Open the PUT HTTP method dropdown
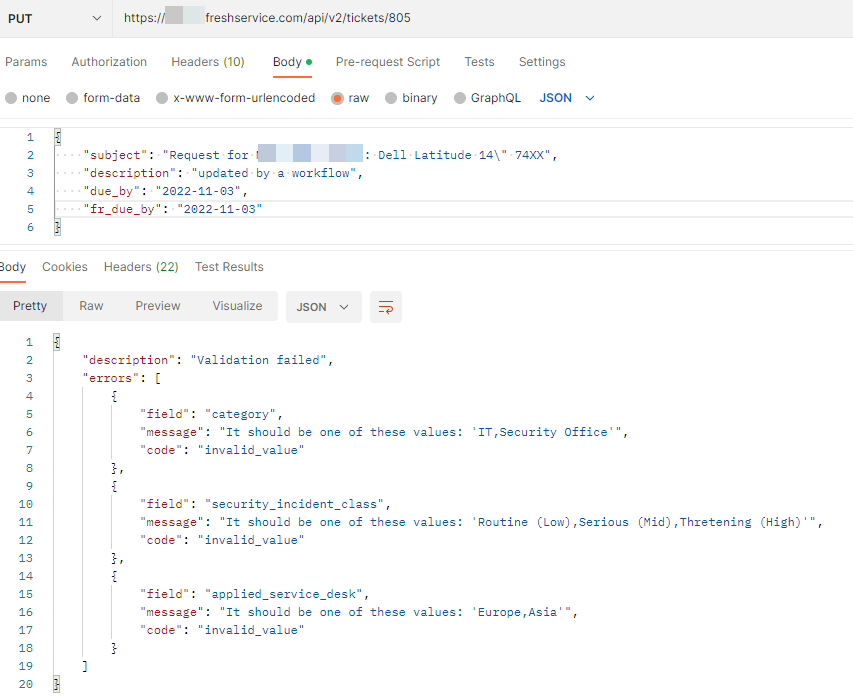The height and width of the screenshot is (697, 853). [x=54, y=18]
